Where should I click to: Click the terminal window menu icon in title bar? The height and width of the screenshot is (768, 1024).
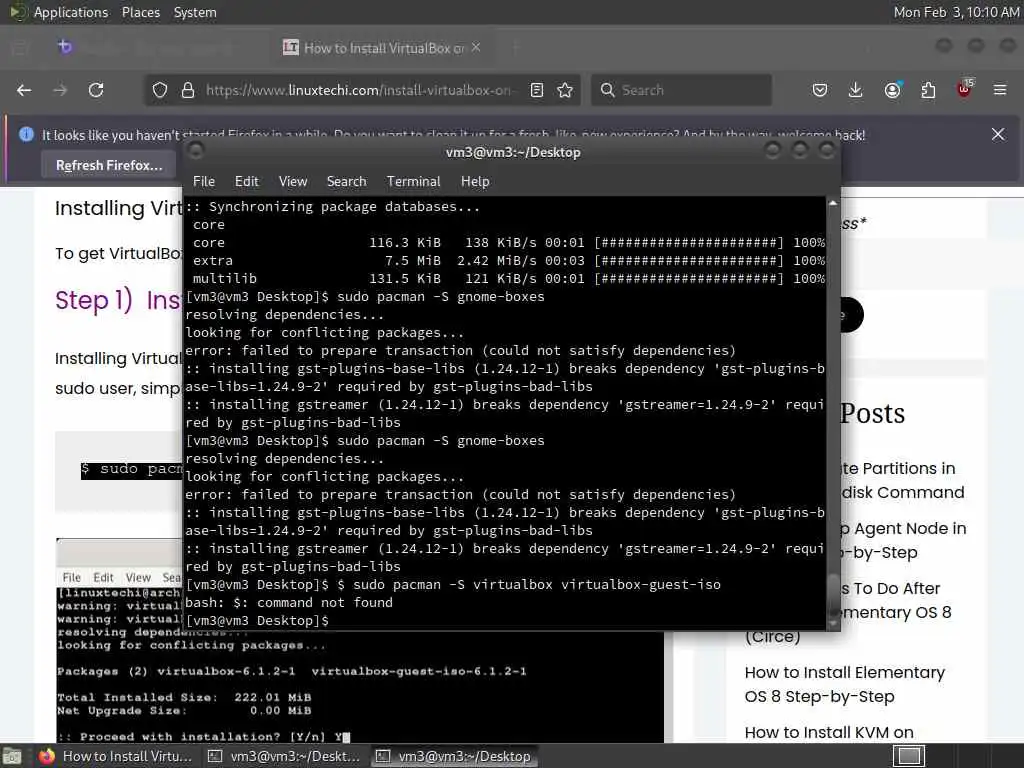[x=195, y=152]
